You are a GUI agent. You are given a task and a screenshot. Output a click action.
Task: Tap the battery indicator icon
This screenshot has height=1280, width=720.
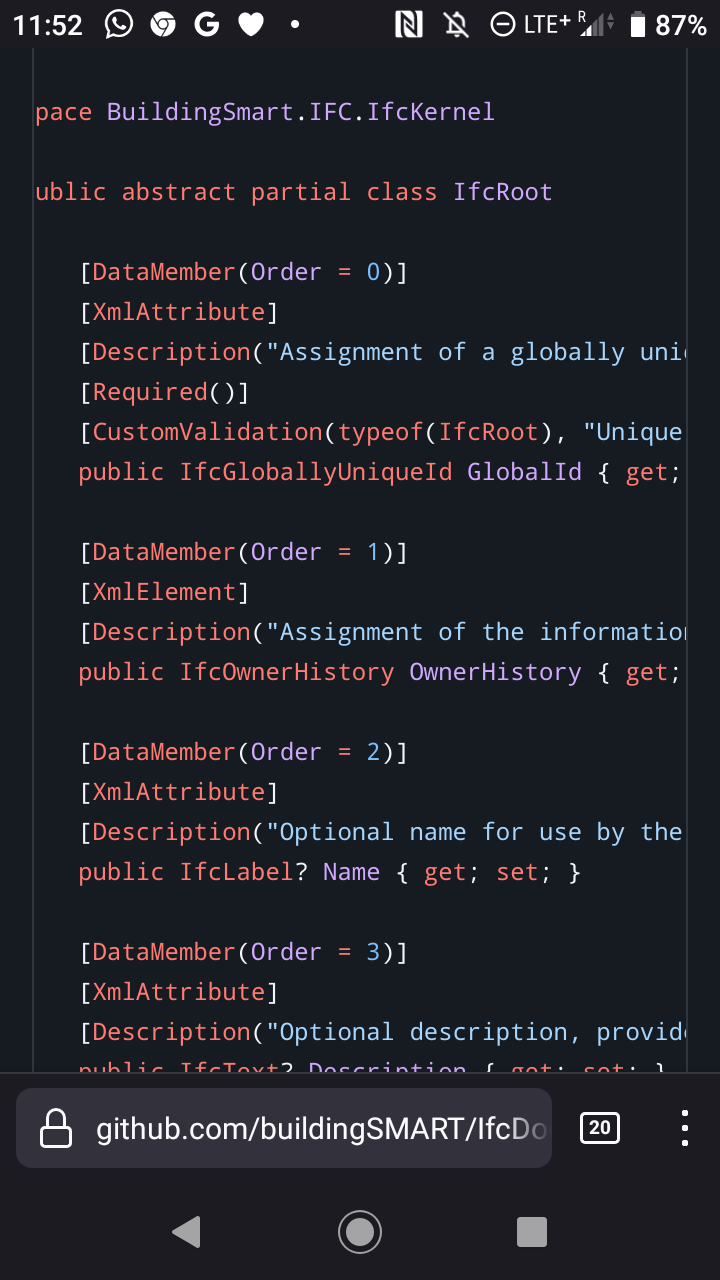pos(639,23)
